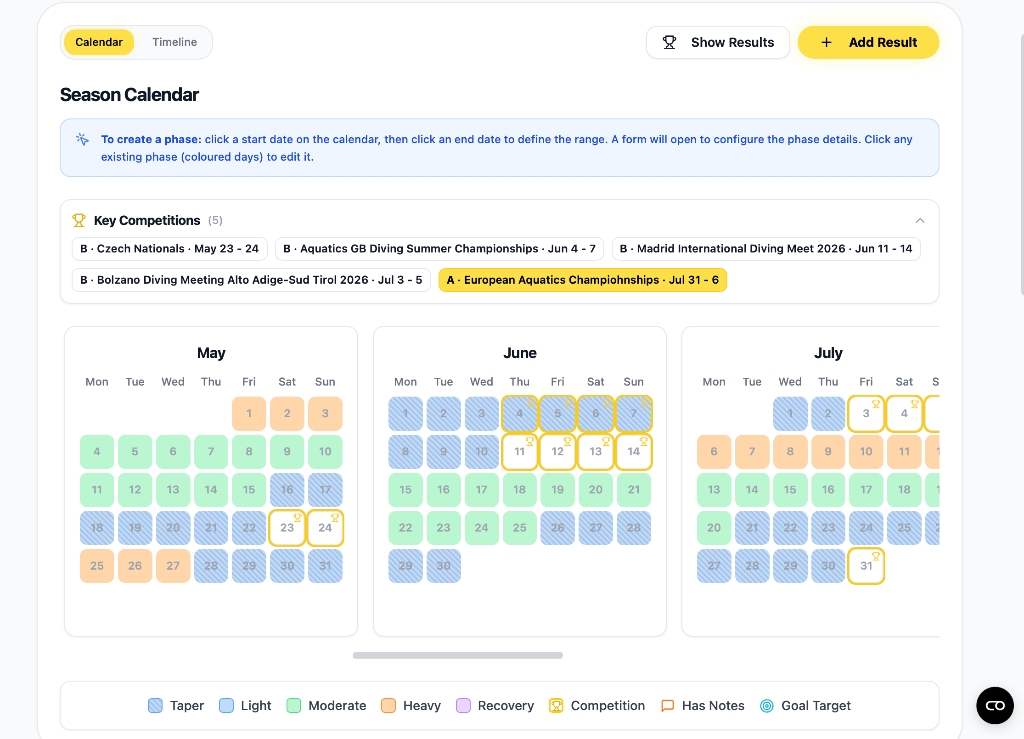Click the plus icon in Add Result

click(826, 42)
